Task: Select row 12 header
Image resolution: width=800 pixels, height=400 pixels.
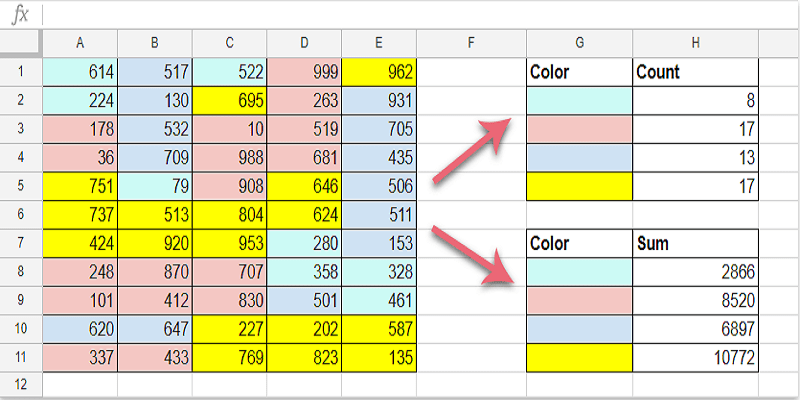Action: tap(20, 383)
